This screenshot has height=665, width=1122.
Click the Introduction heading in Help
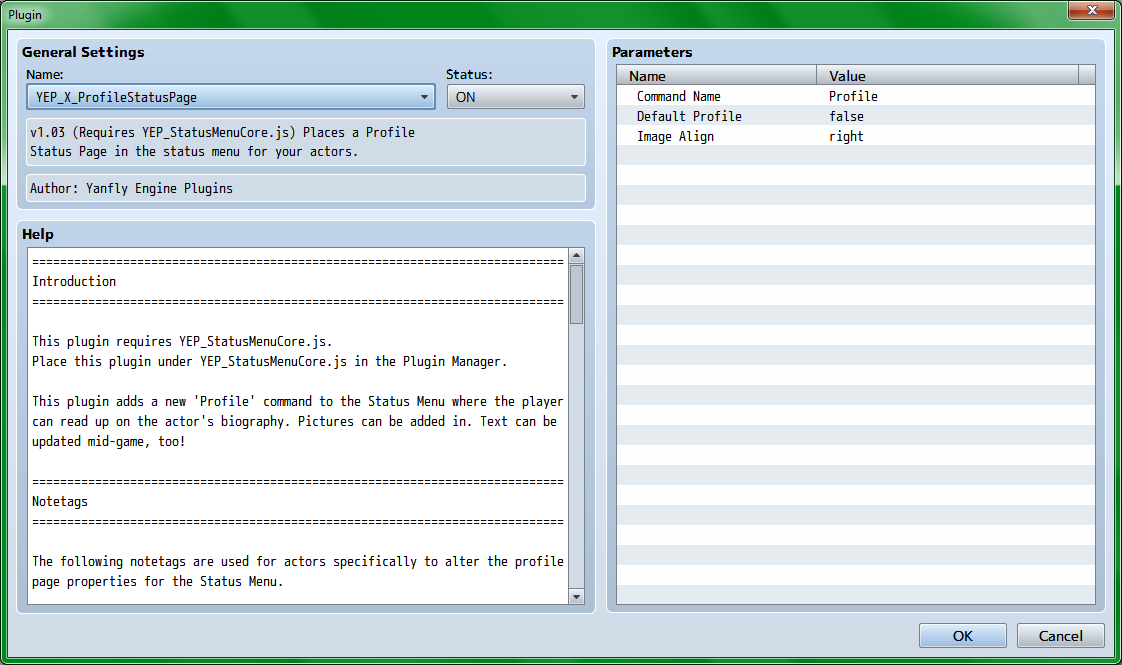click(x=74, y=281)
